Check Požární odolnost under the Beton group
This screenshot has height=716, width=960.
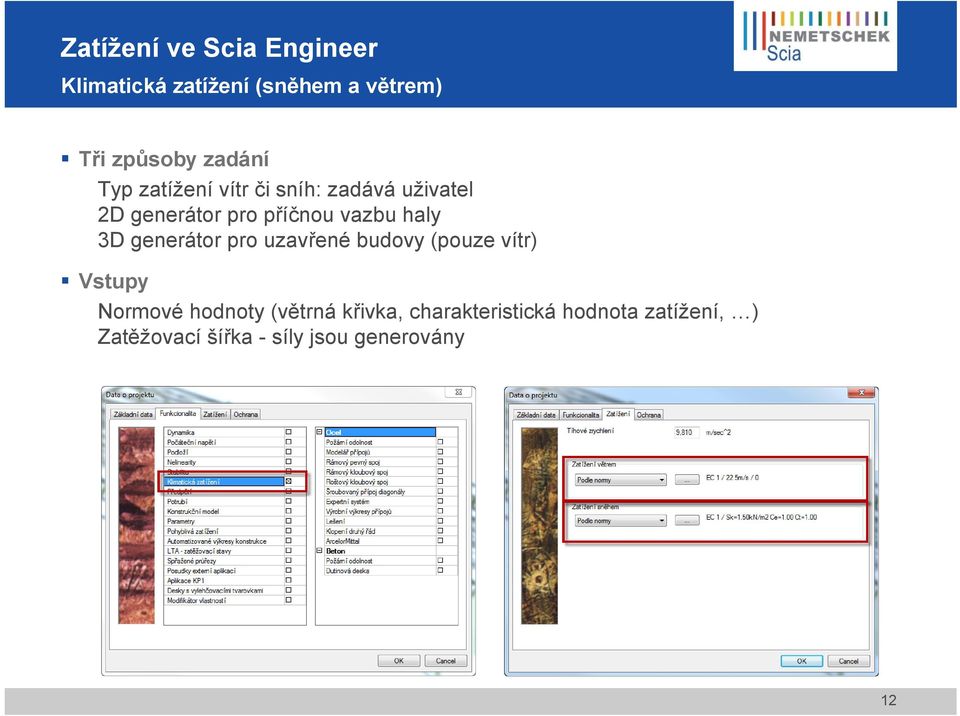(440, 560)
